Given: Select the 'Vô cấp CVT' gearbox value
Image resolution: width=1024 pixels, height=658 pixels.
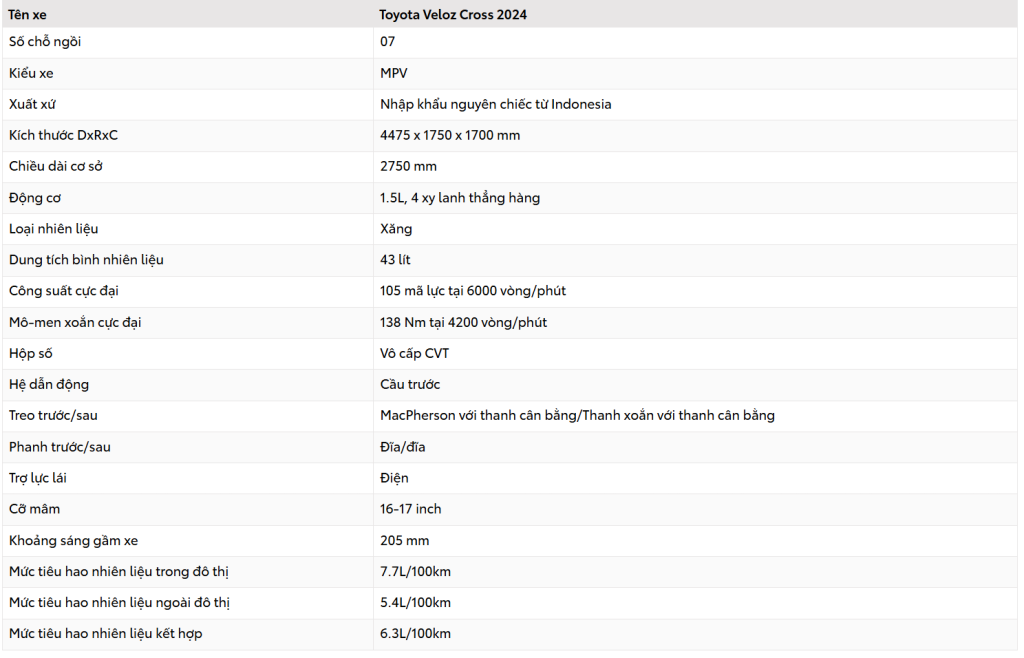Looking at the screenshot, I should point(415,354).
